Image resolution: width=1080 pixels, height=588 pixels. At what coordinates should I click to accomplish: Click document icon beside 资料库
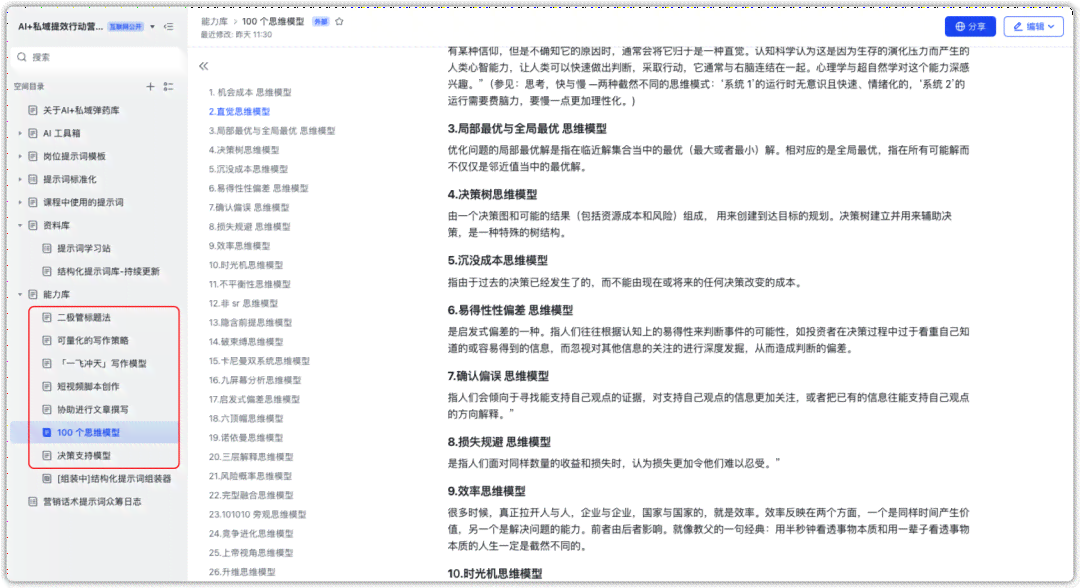click(x=32, y=225)
